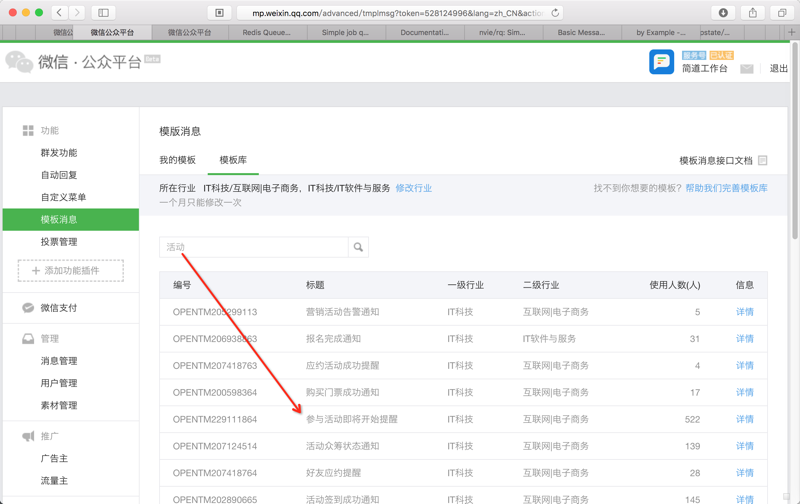The height and width of the screenshot is (504, 800).
Task: Click 退出 to log out
Action: (x=779, y=68)
